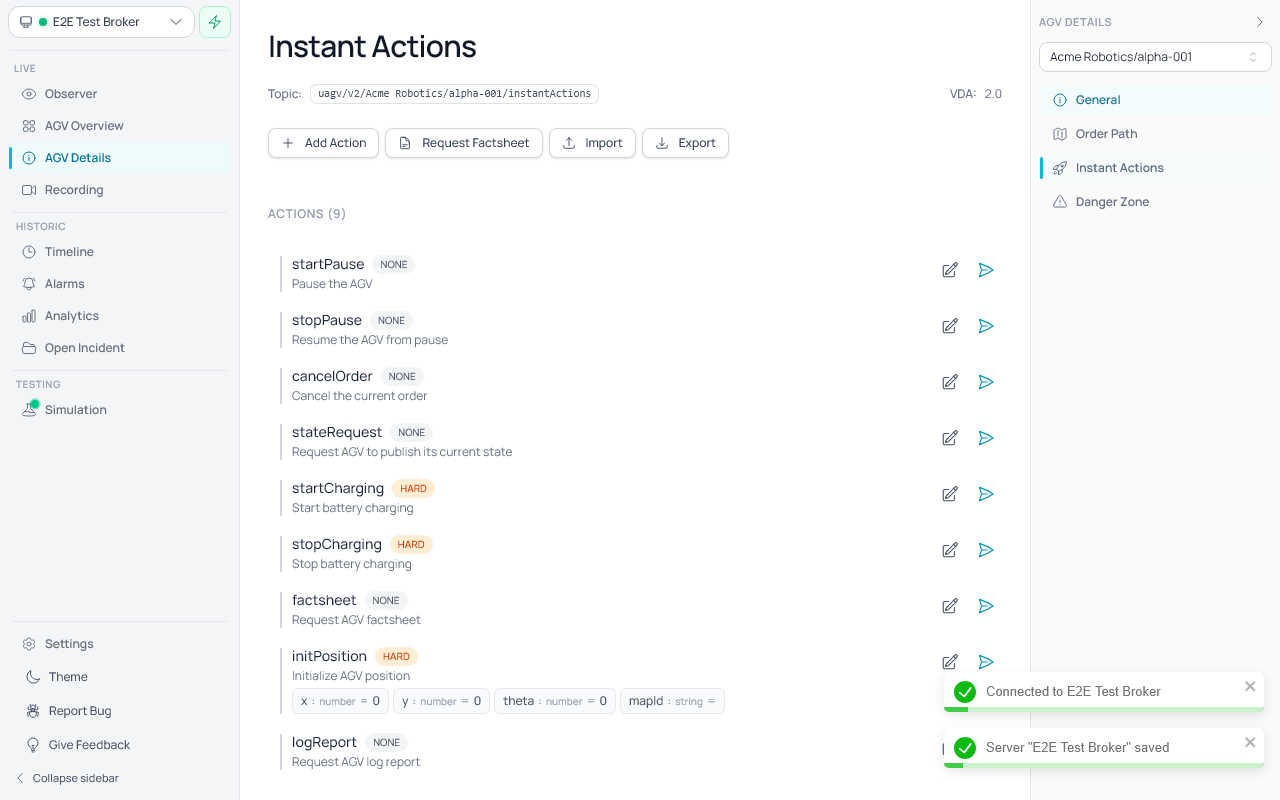Dismiss the Connected to E2E Test Broker notification
1280x800 pixels.
(1250, 686)
